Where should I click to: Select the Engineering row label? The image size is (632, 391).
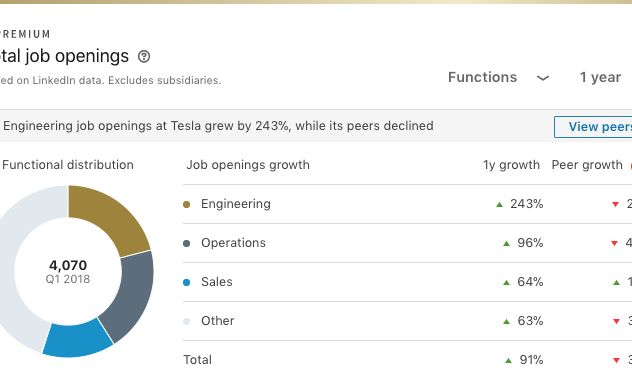pyautogui.click(x=236, y=204)
